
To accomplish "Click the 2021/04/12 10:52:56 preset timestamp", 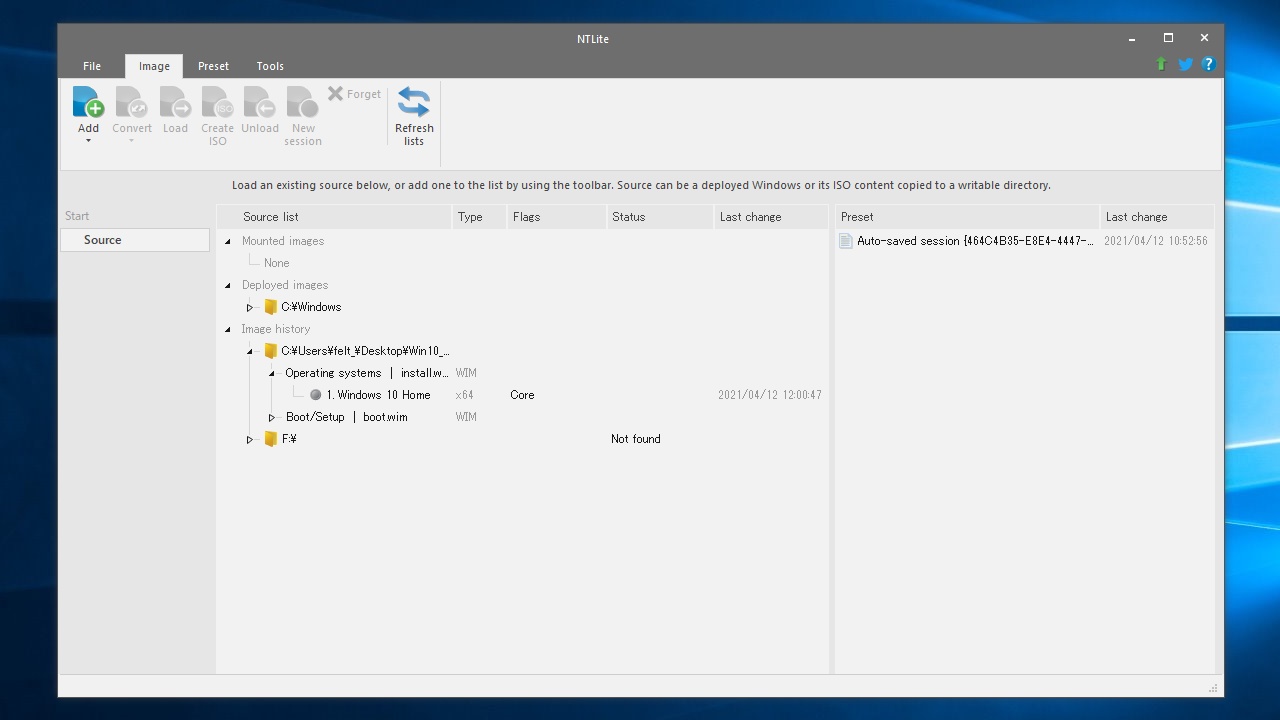I will point(1156,241).
